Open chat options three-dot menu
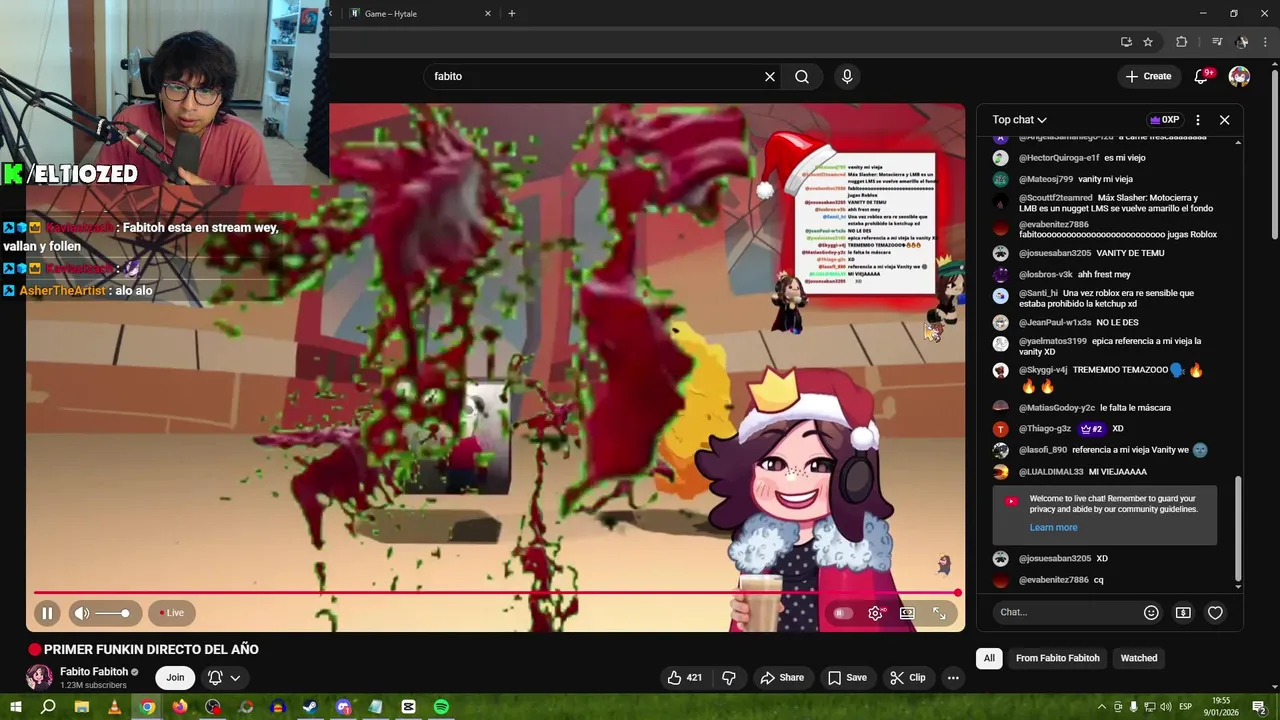This screenshot has width=1280, height=720. [x=1198, y=120]
